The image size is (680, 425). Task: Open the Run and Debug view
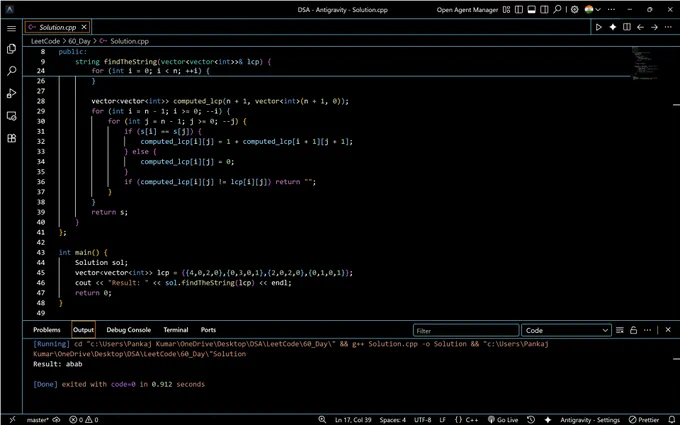[x=11, y=93]
